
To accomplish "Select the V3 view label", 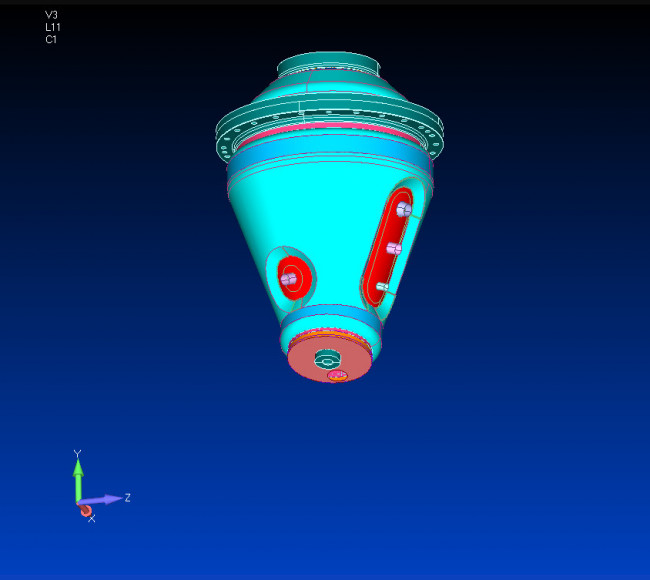I will [x=52, y=15].
